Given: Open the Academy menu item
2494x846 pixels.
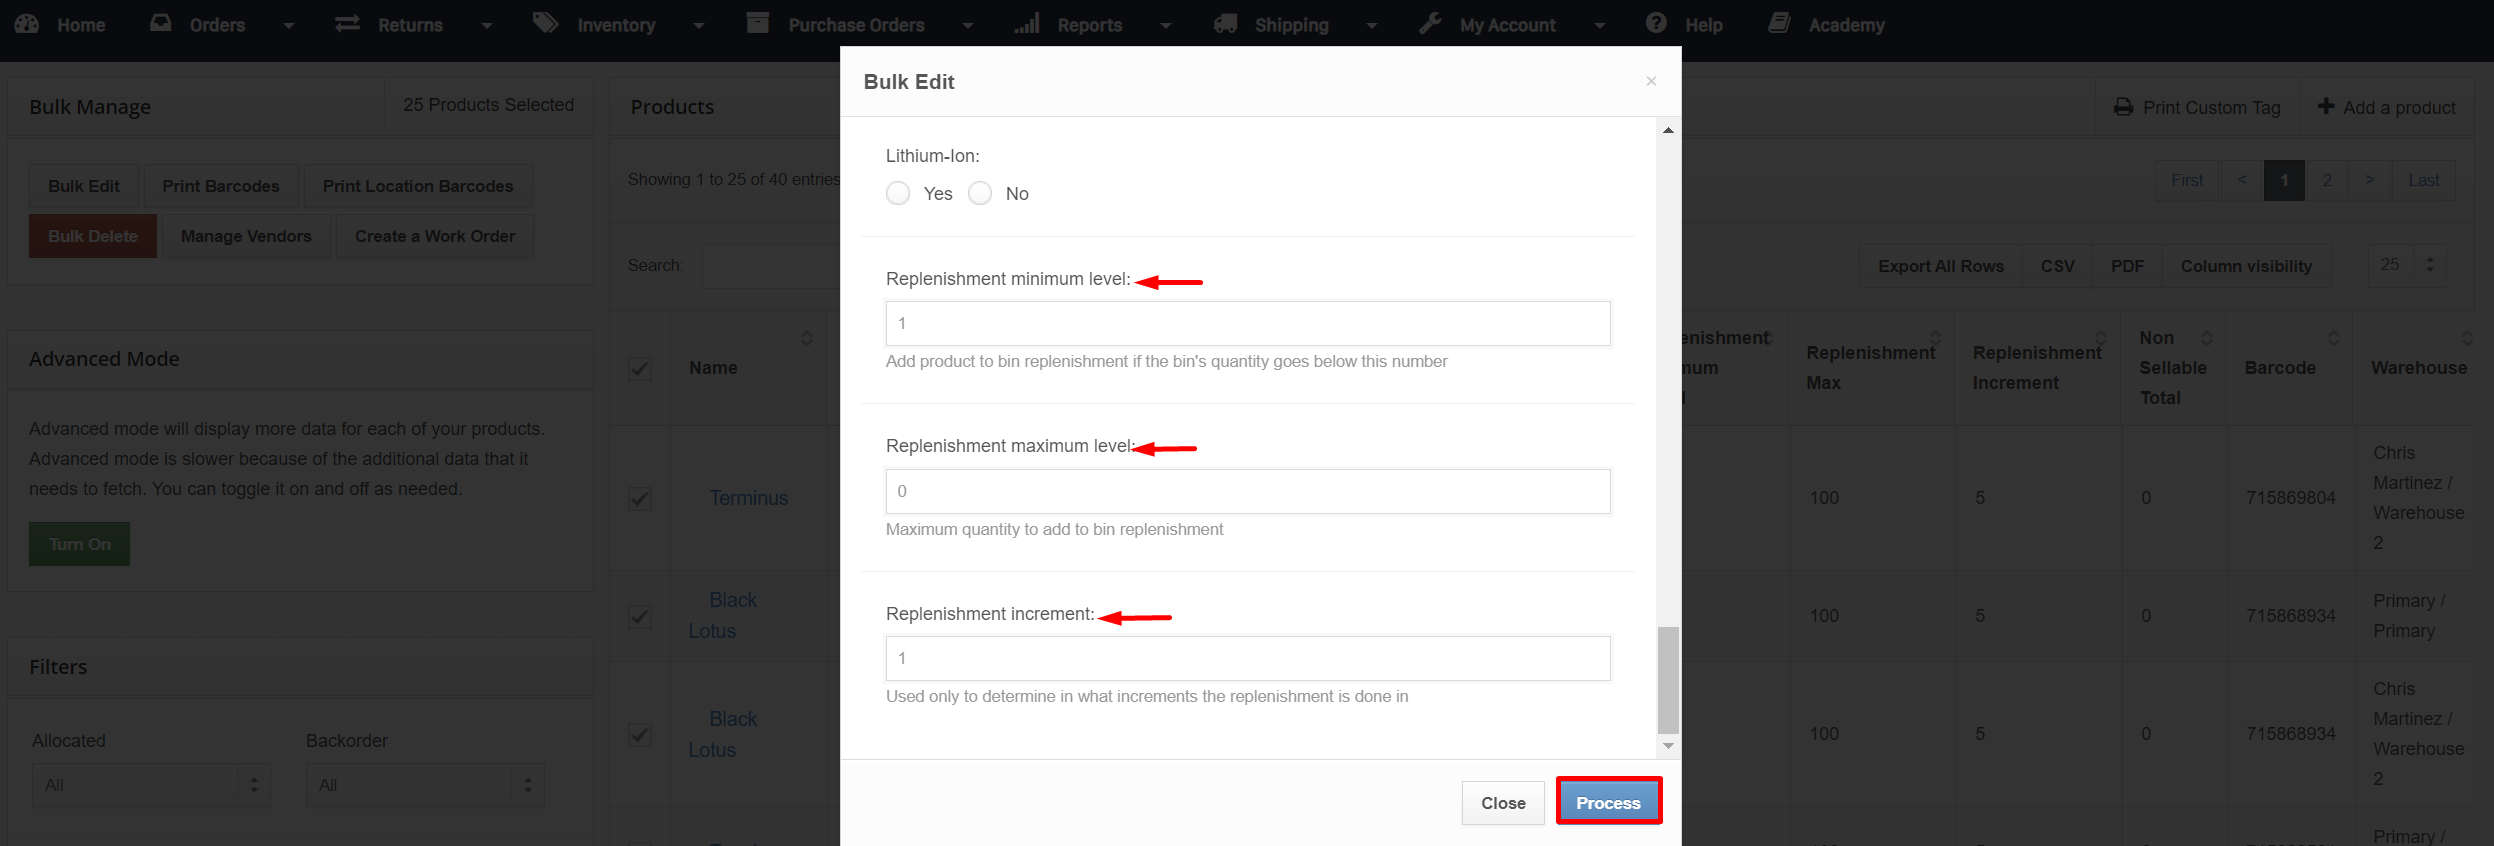Looking at the screenshot, I should pos(1846,25).
